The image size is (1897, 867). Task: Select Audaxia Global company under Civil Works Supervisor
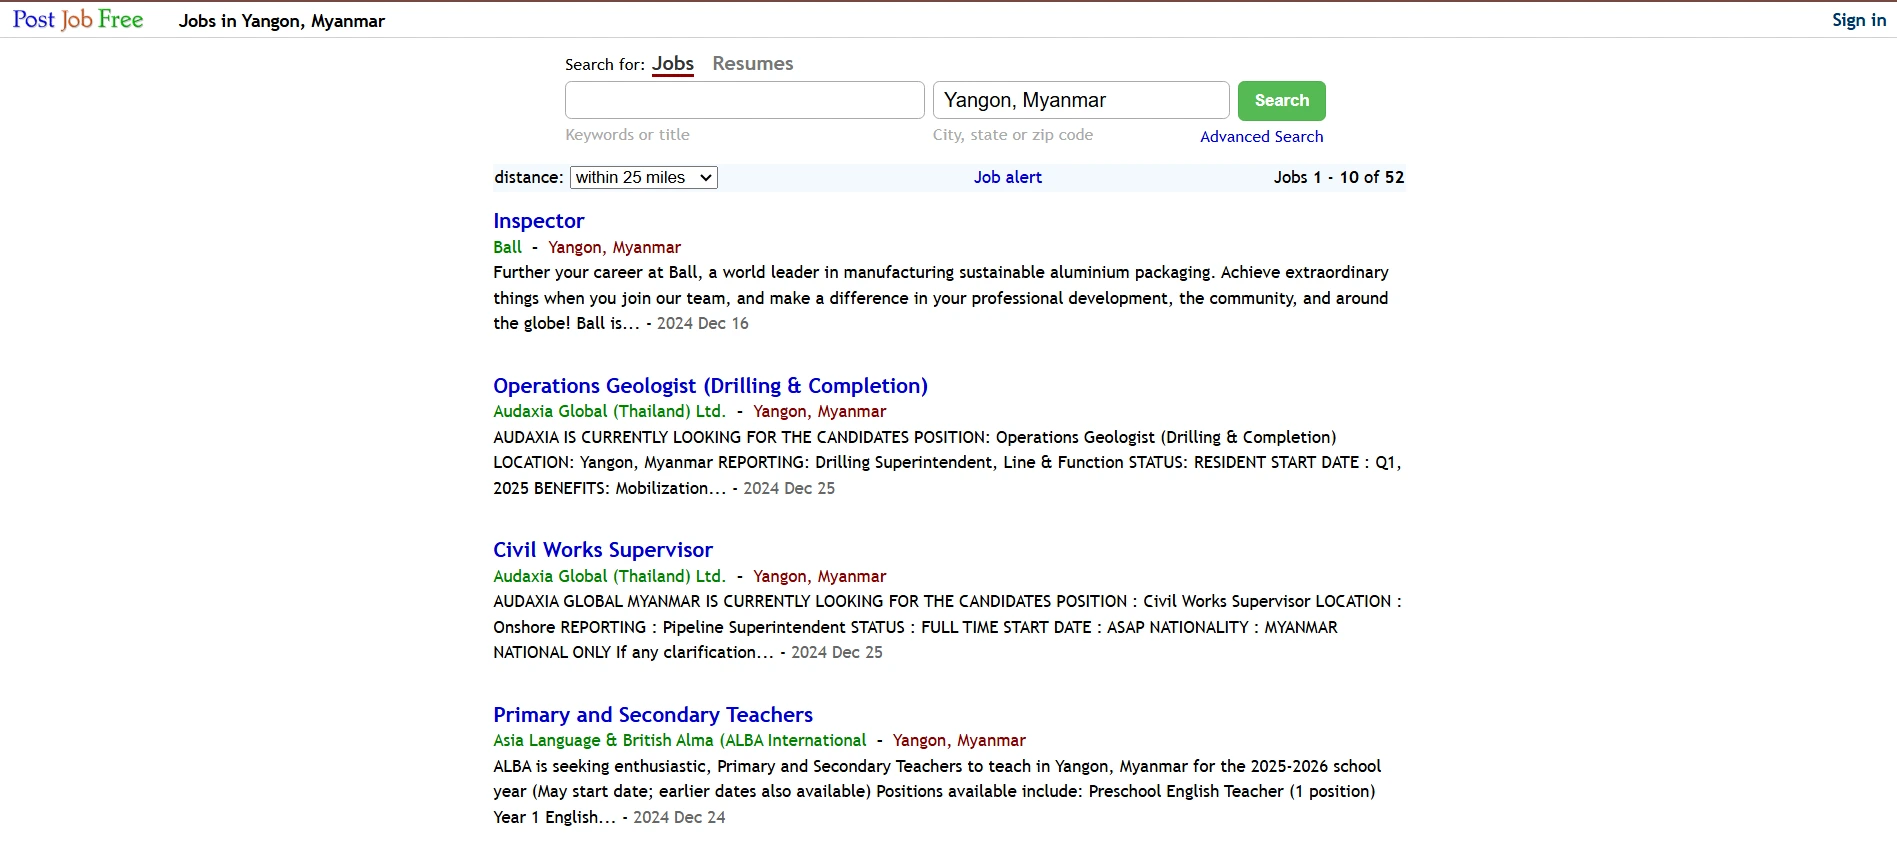(610, 576)
